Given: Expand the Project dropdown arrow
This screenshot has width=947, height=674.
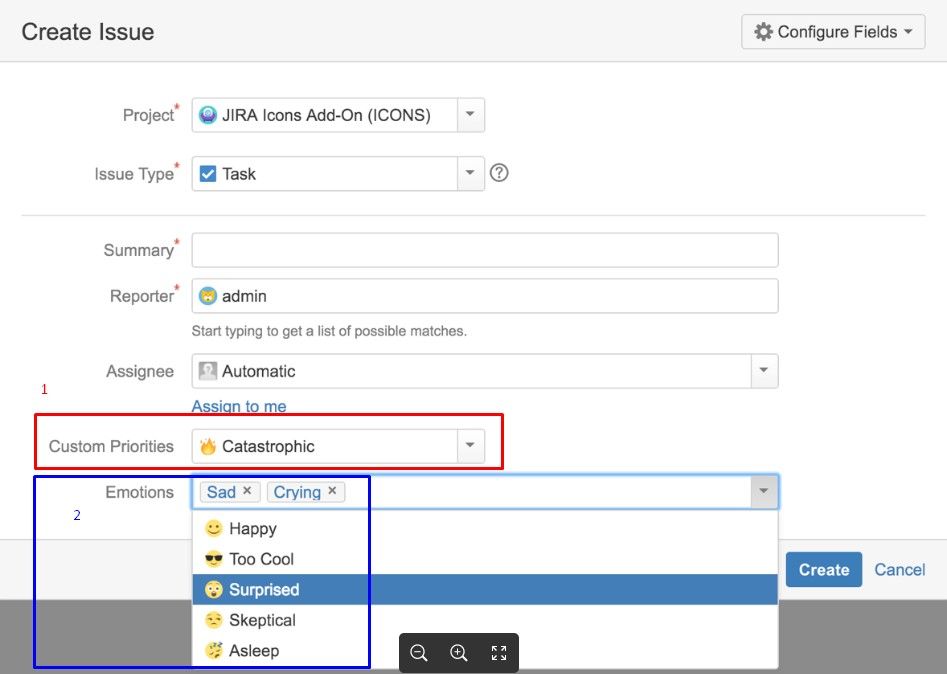Looking at the screenshot, I should click(470, 115).
